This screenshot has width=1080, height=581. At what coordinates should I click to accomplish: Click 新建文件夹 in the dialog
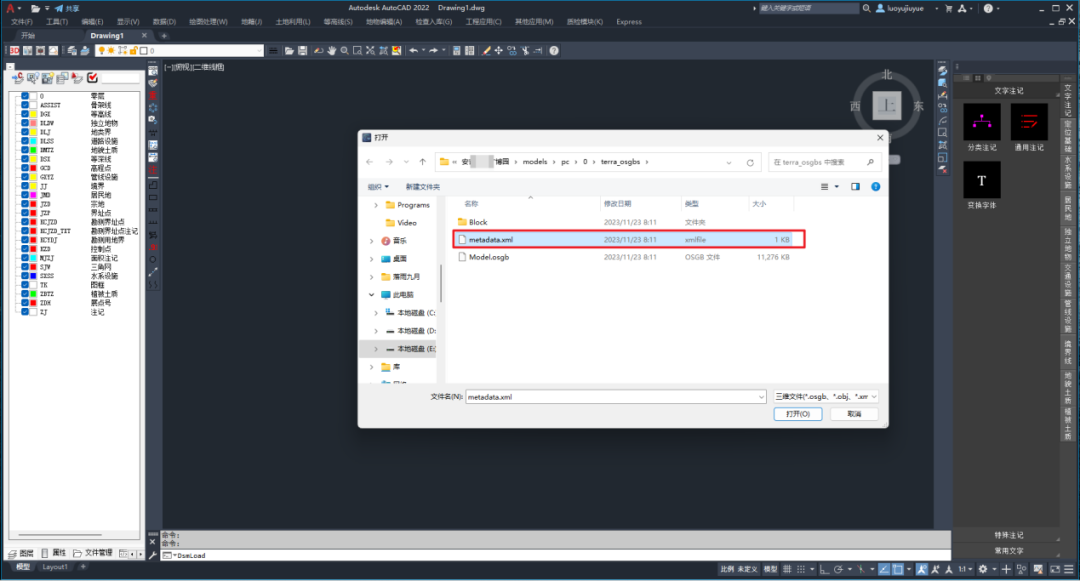[x=422, y=187]
